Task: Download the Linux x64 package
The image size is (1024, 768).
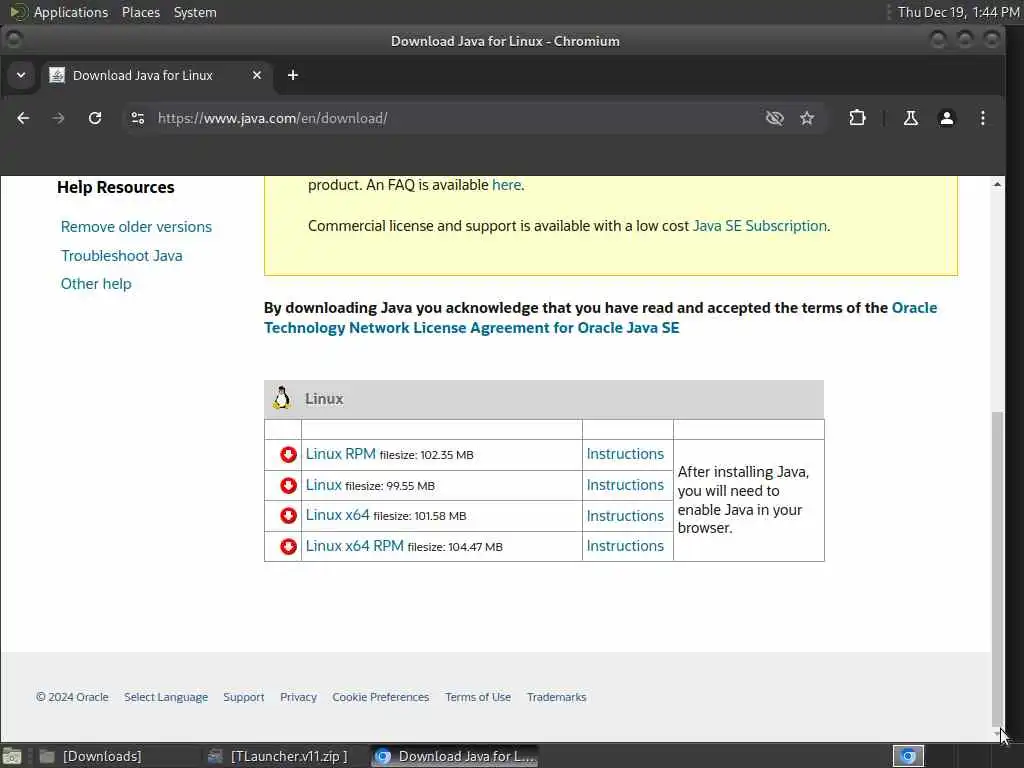Action: (337, 515)
